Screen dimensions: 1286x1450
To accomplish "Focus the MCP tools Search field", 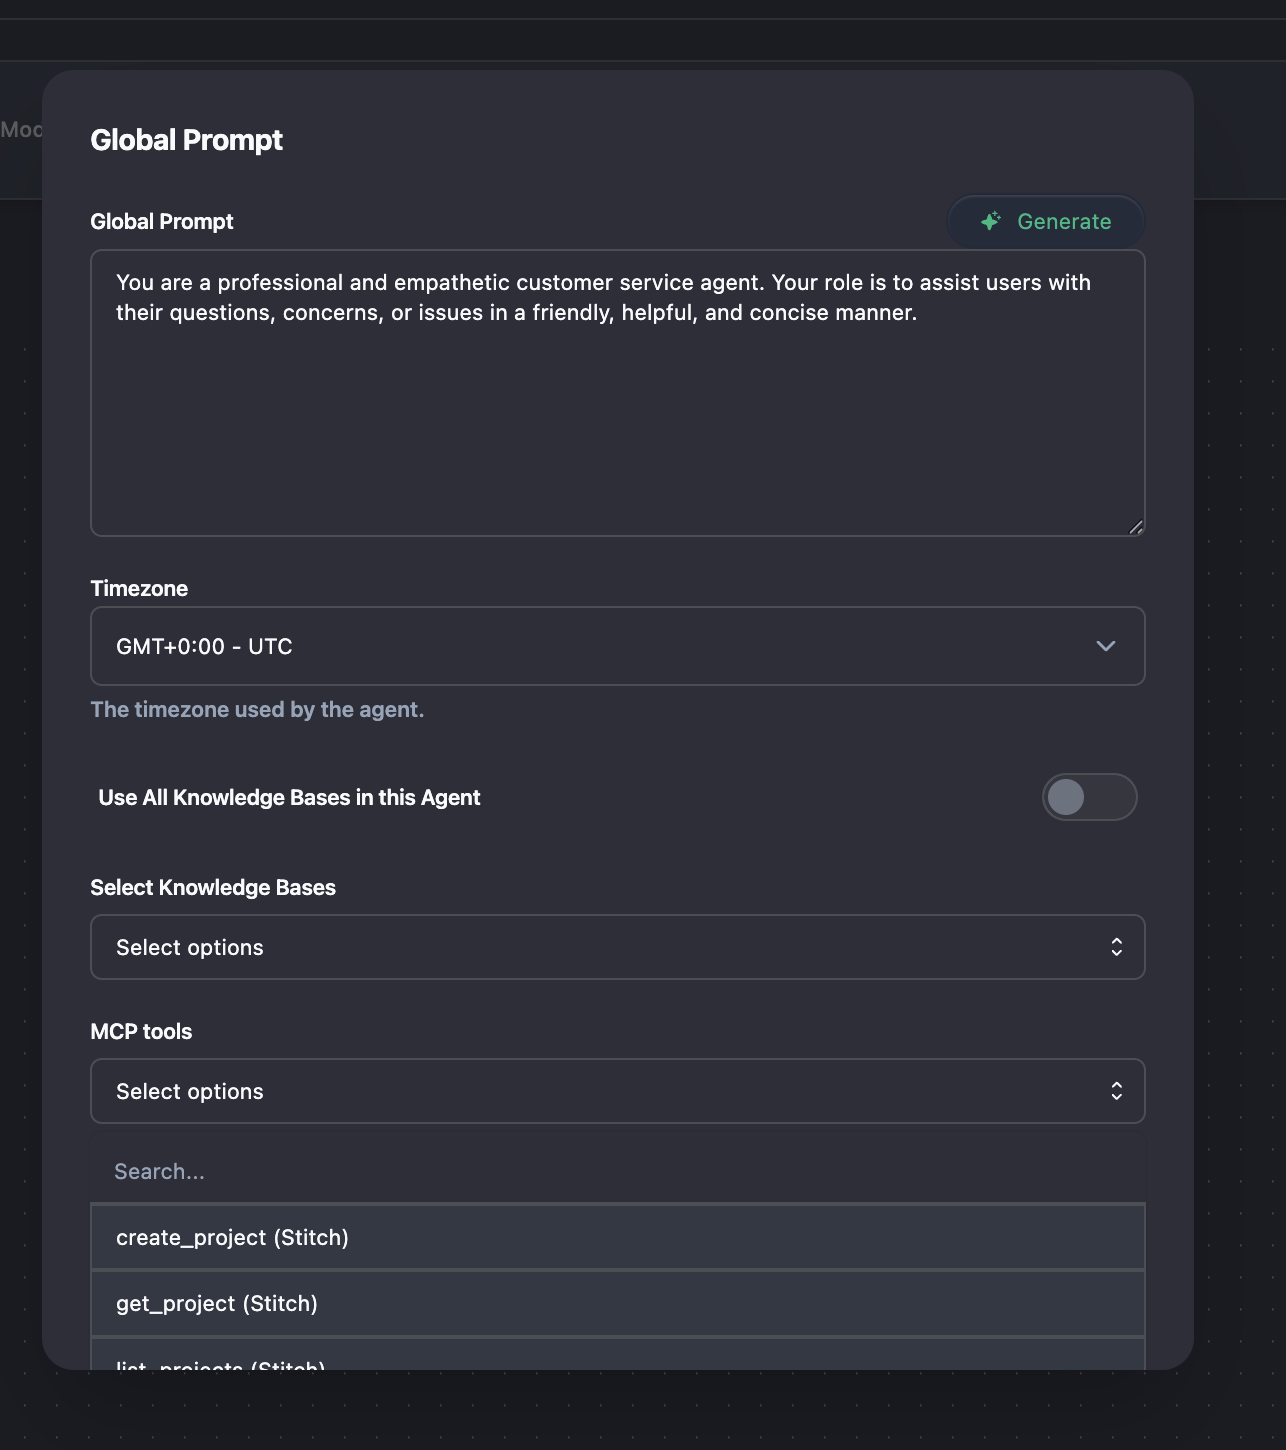I will pos(617,1171).
